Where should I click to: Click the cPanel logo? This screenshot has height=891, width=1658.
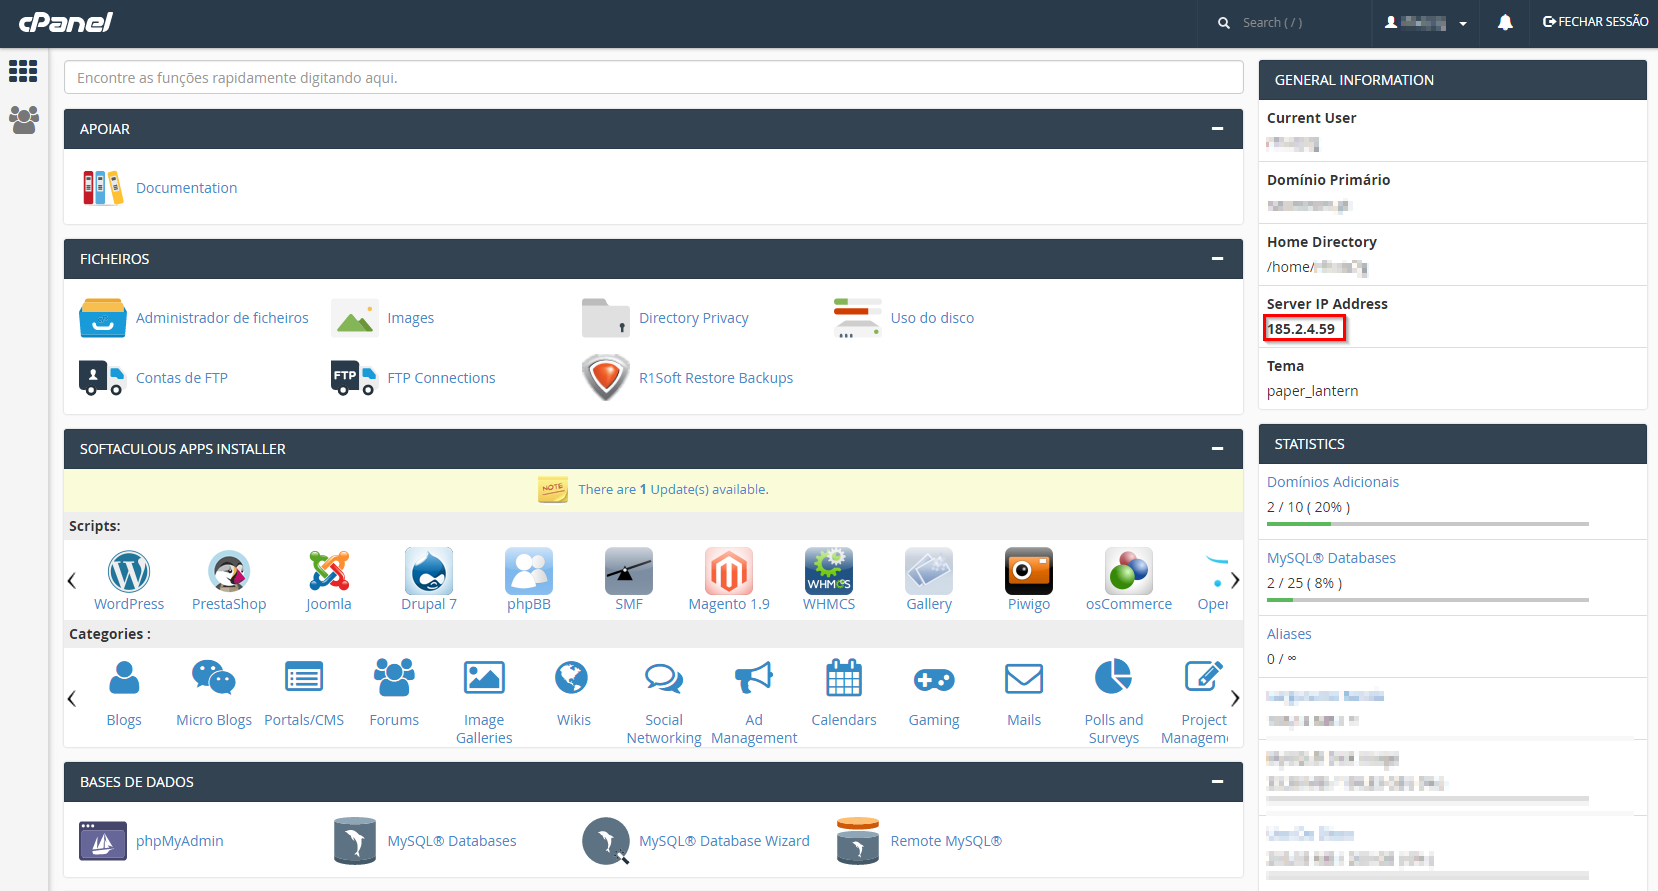[x=65, y=22]
